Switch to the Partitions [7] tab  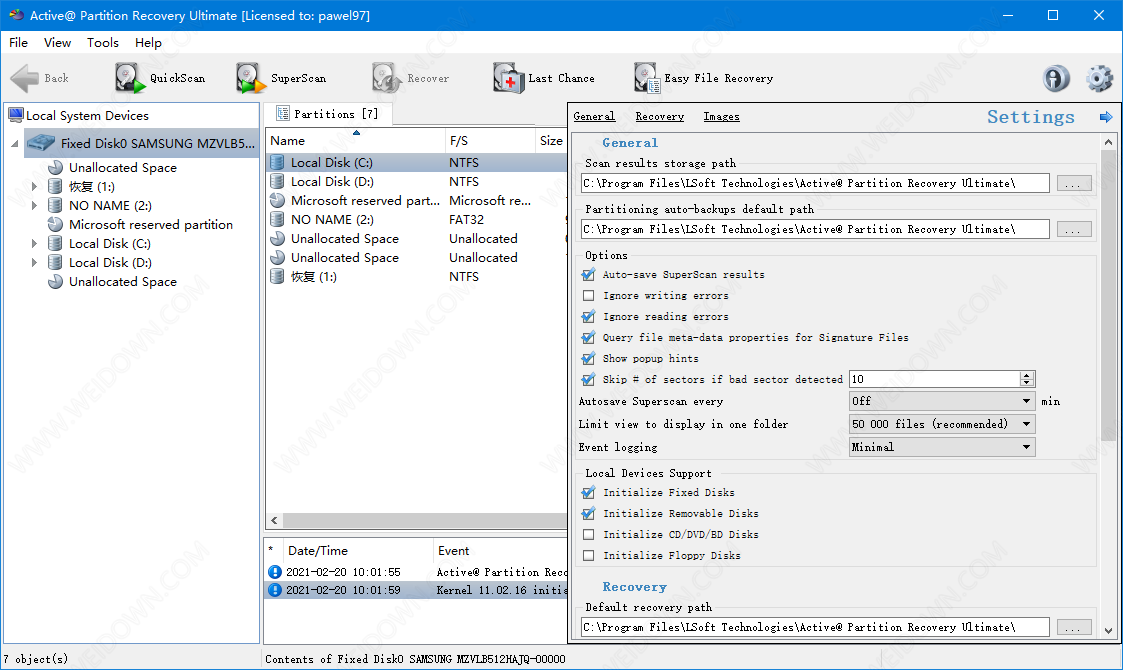click(x=327, y=114)
